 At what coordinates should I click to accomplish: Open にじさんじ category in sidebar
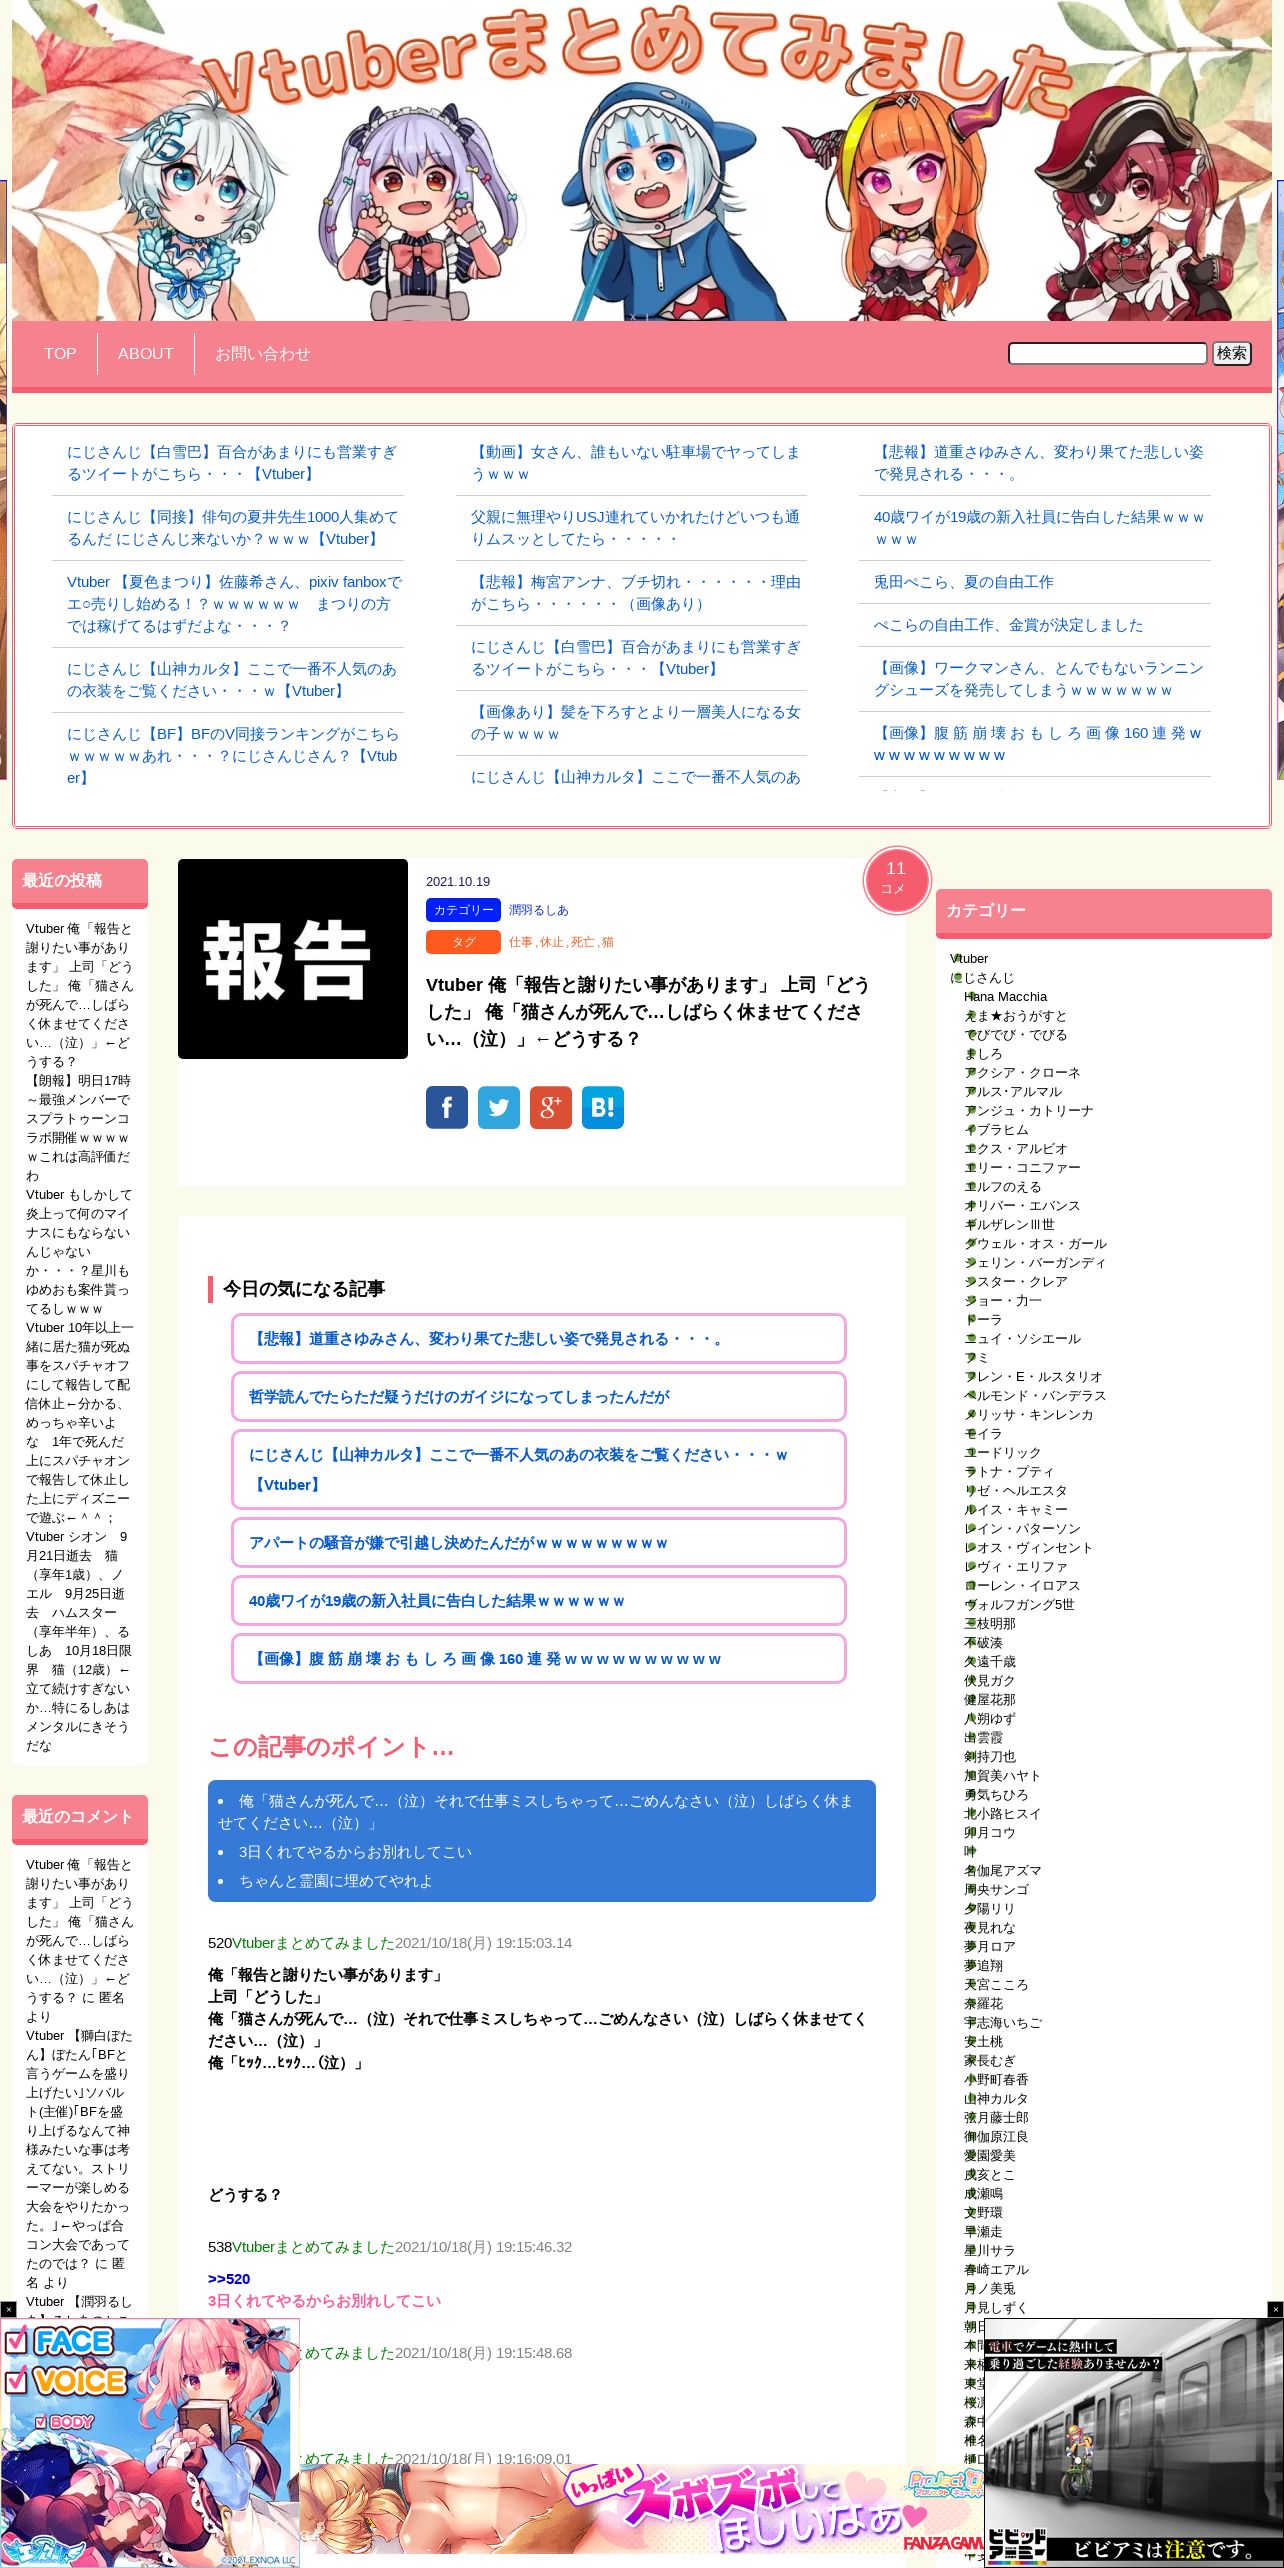pyautogui.click(x=982, y=977)
